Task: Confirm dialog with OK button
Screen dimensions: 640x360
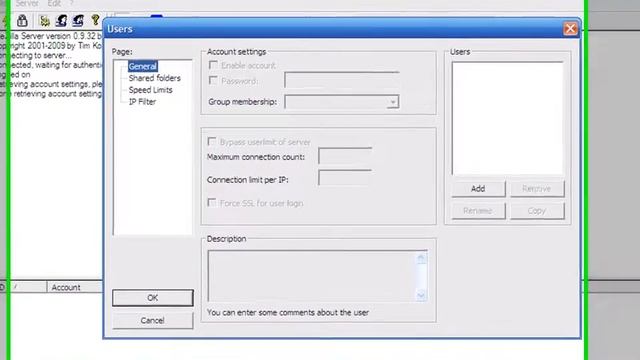Action: [x=153, y=298]
